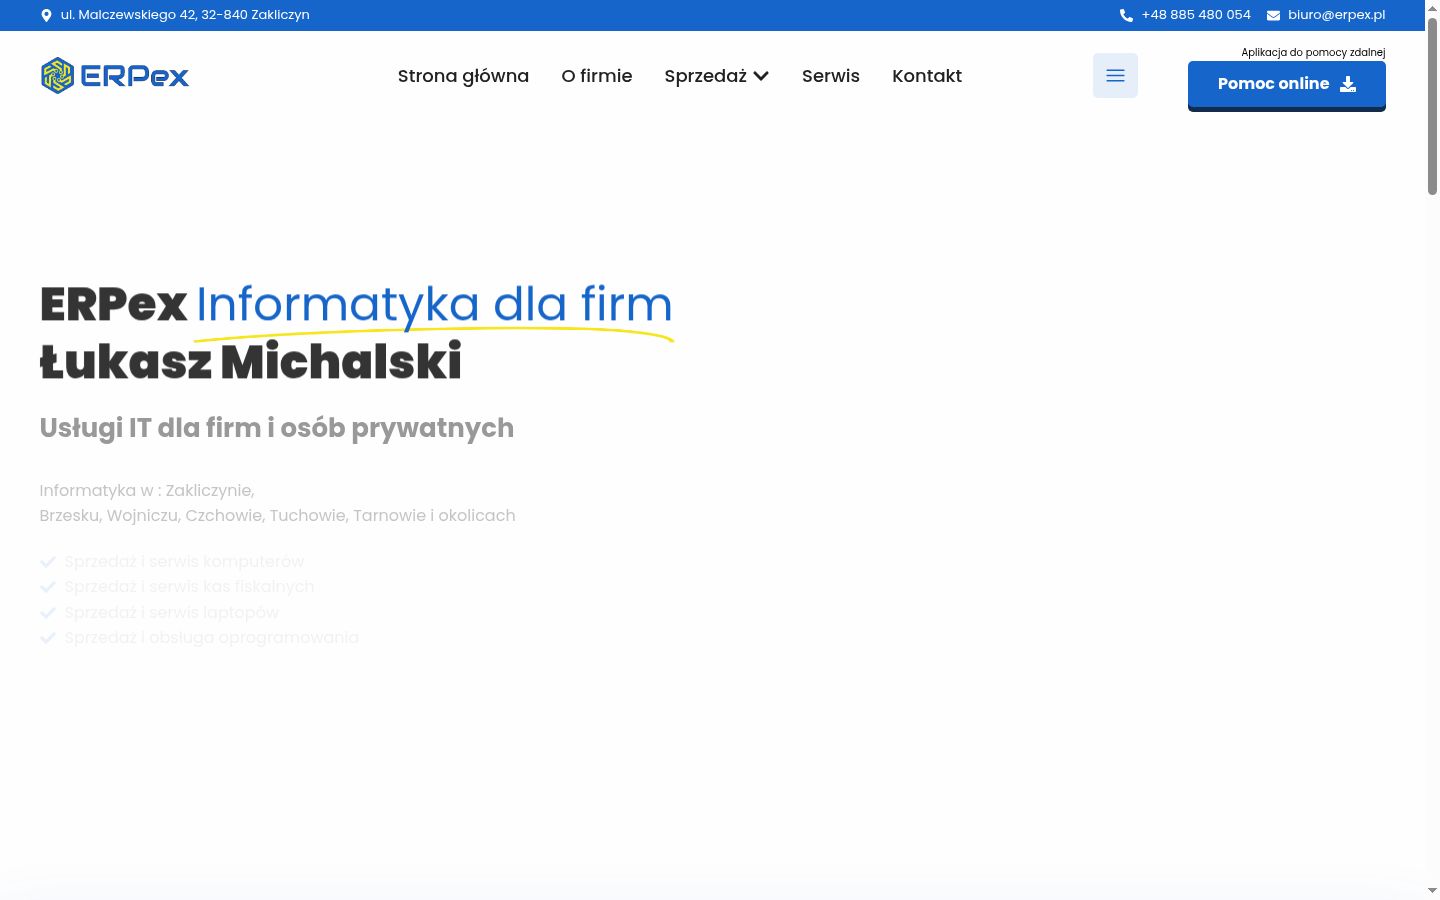The height and width of the screenshot is (900, 1440).
Task: Call phone number +48 885 480 054
Action: coord(1196,15)
